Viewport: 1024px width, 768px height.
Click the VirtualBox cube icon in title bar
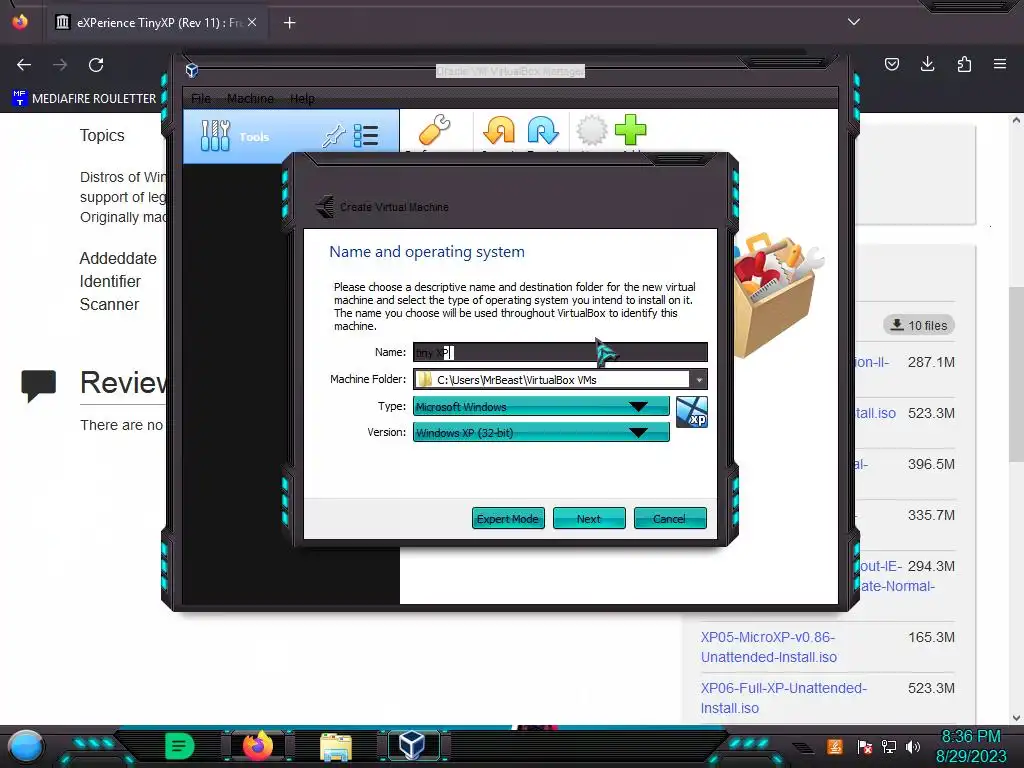pyautogui.click(x=192, y=70)
